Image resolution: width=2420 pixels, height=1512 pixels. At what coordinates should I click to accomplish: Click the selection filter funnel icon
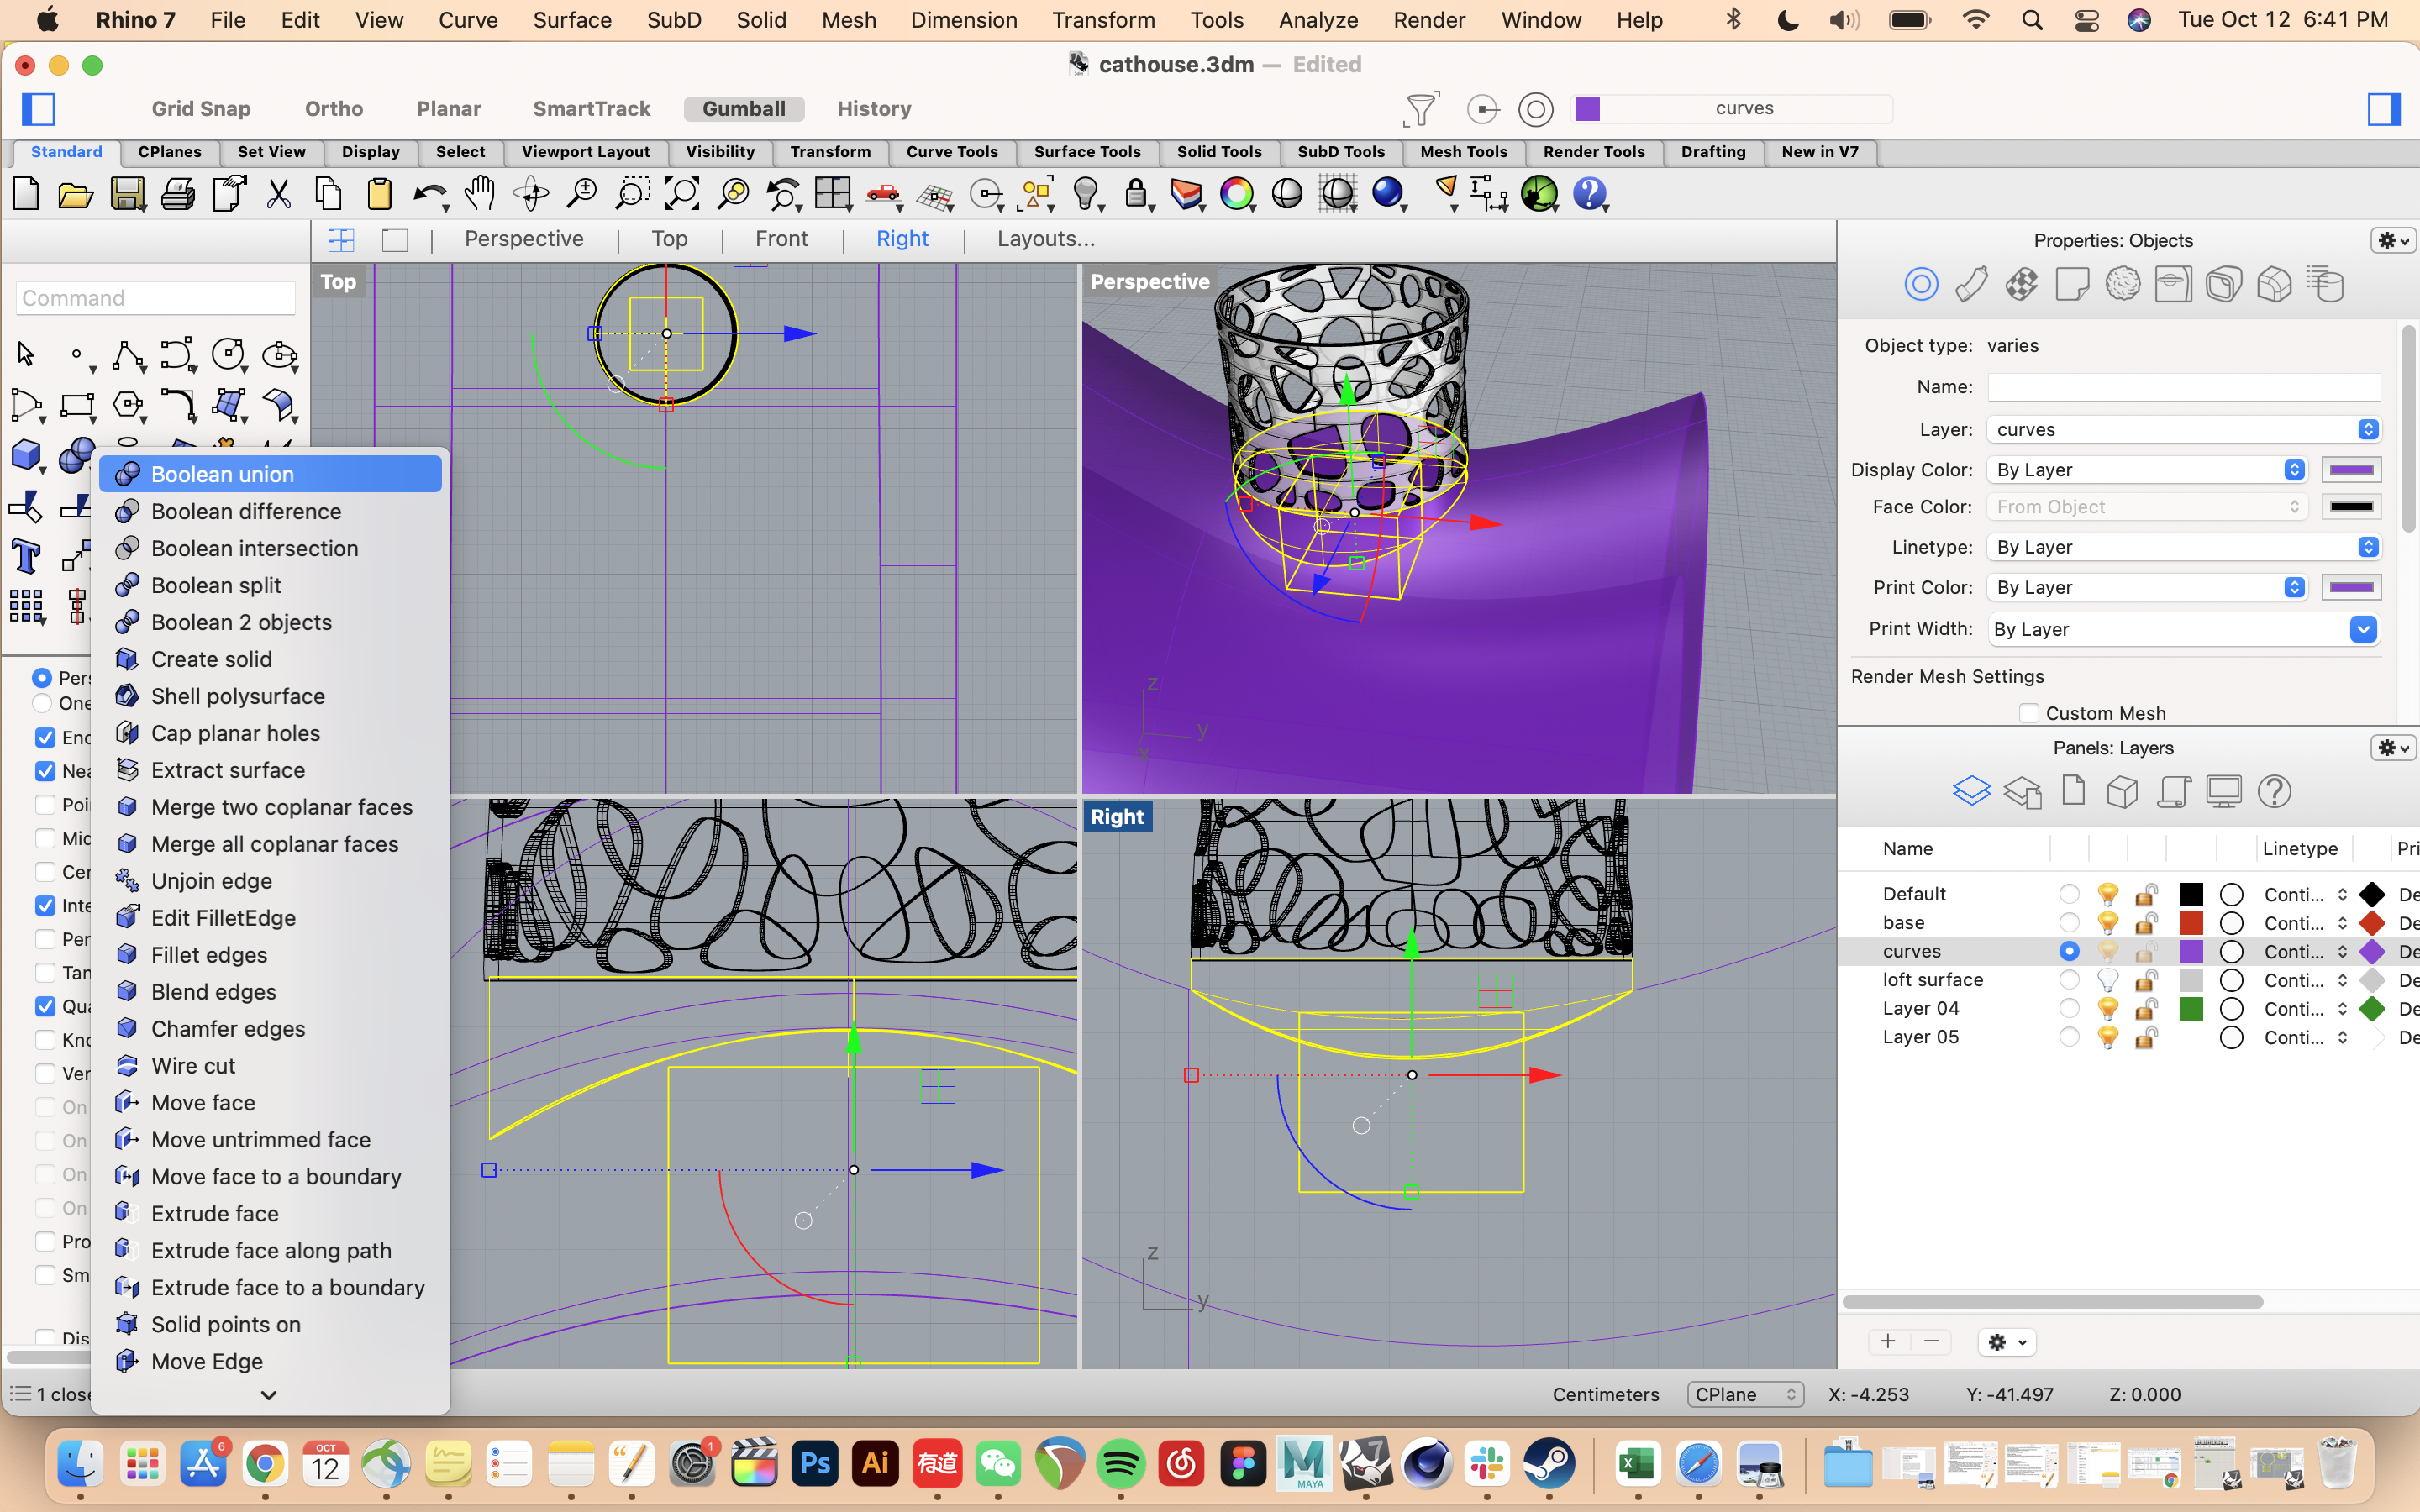coord(1421,109)
